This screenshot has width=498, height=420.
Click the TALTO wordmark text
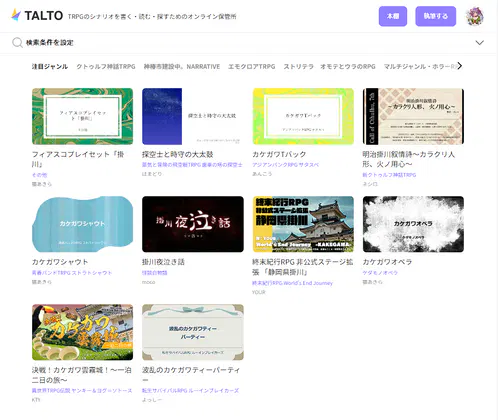pyautogui.click(x=44, y=16)
